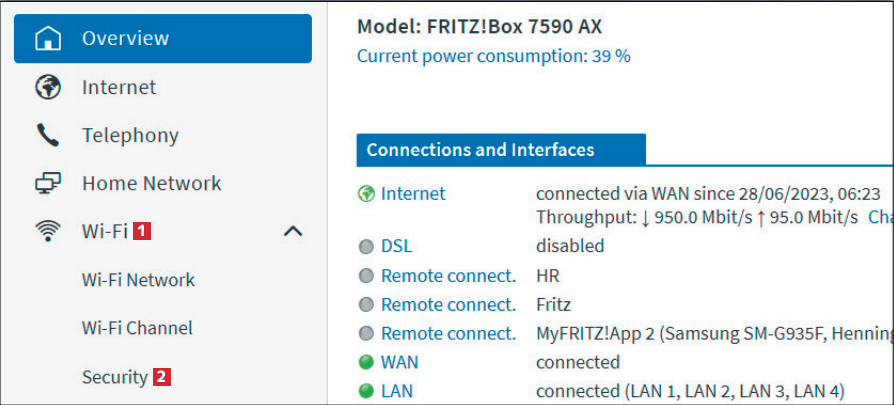Image resolution: width=894 pixels, height=405 pixels.
Task: Click Current power consumption link
Action: 493,56
